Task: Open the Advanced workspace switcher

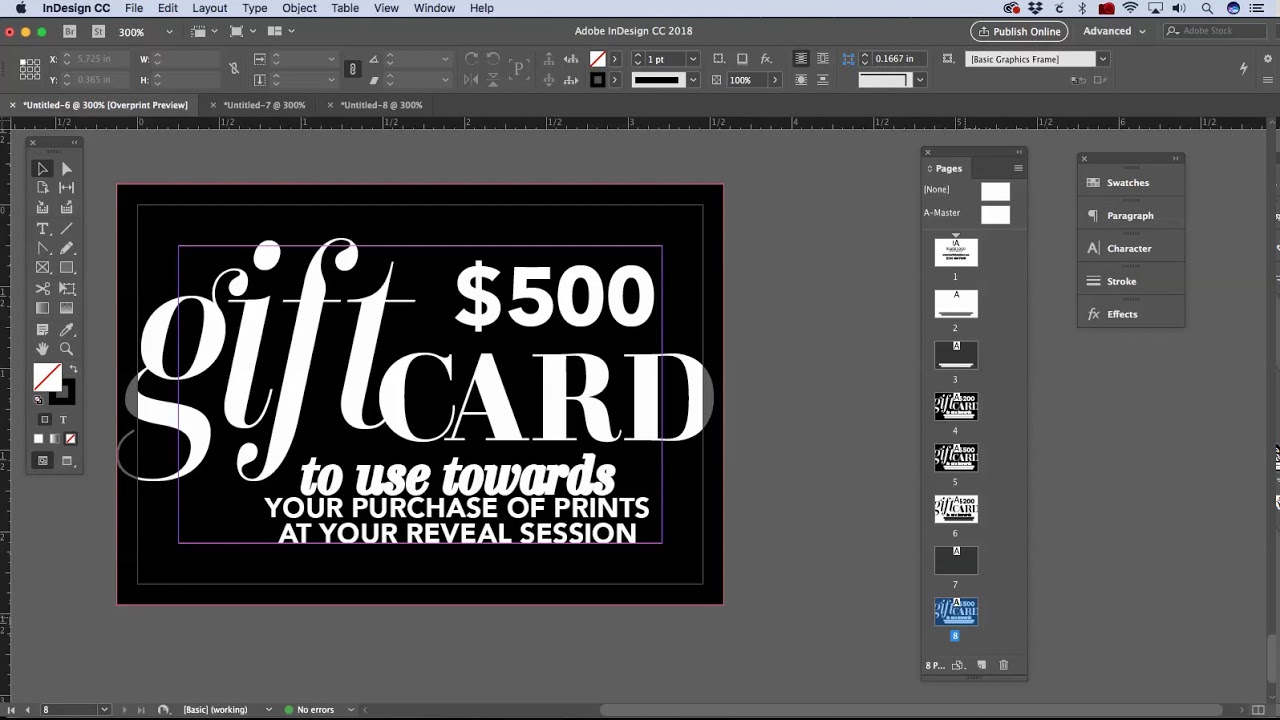Action: (1114, 31)
